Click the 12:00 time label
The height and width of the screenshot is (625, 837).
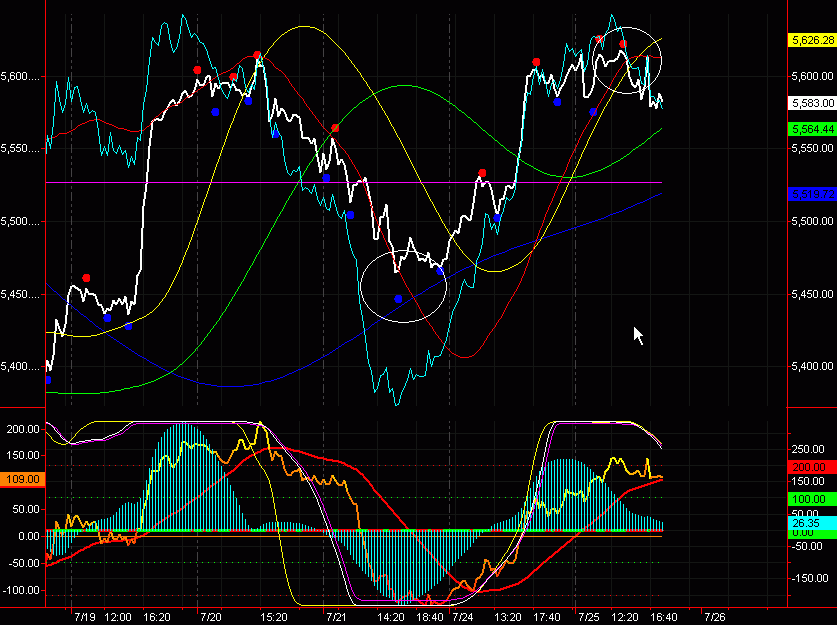point(117,617)
